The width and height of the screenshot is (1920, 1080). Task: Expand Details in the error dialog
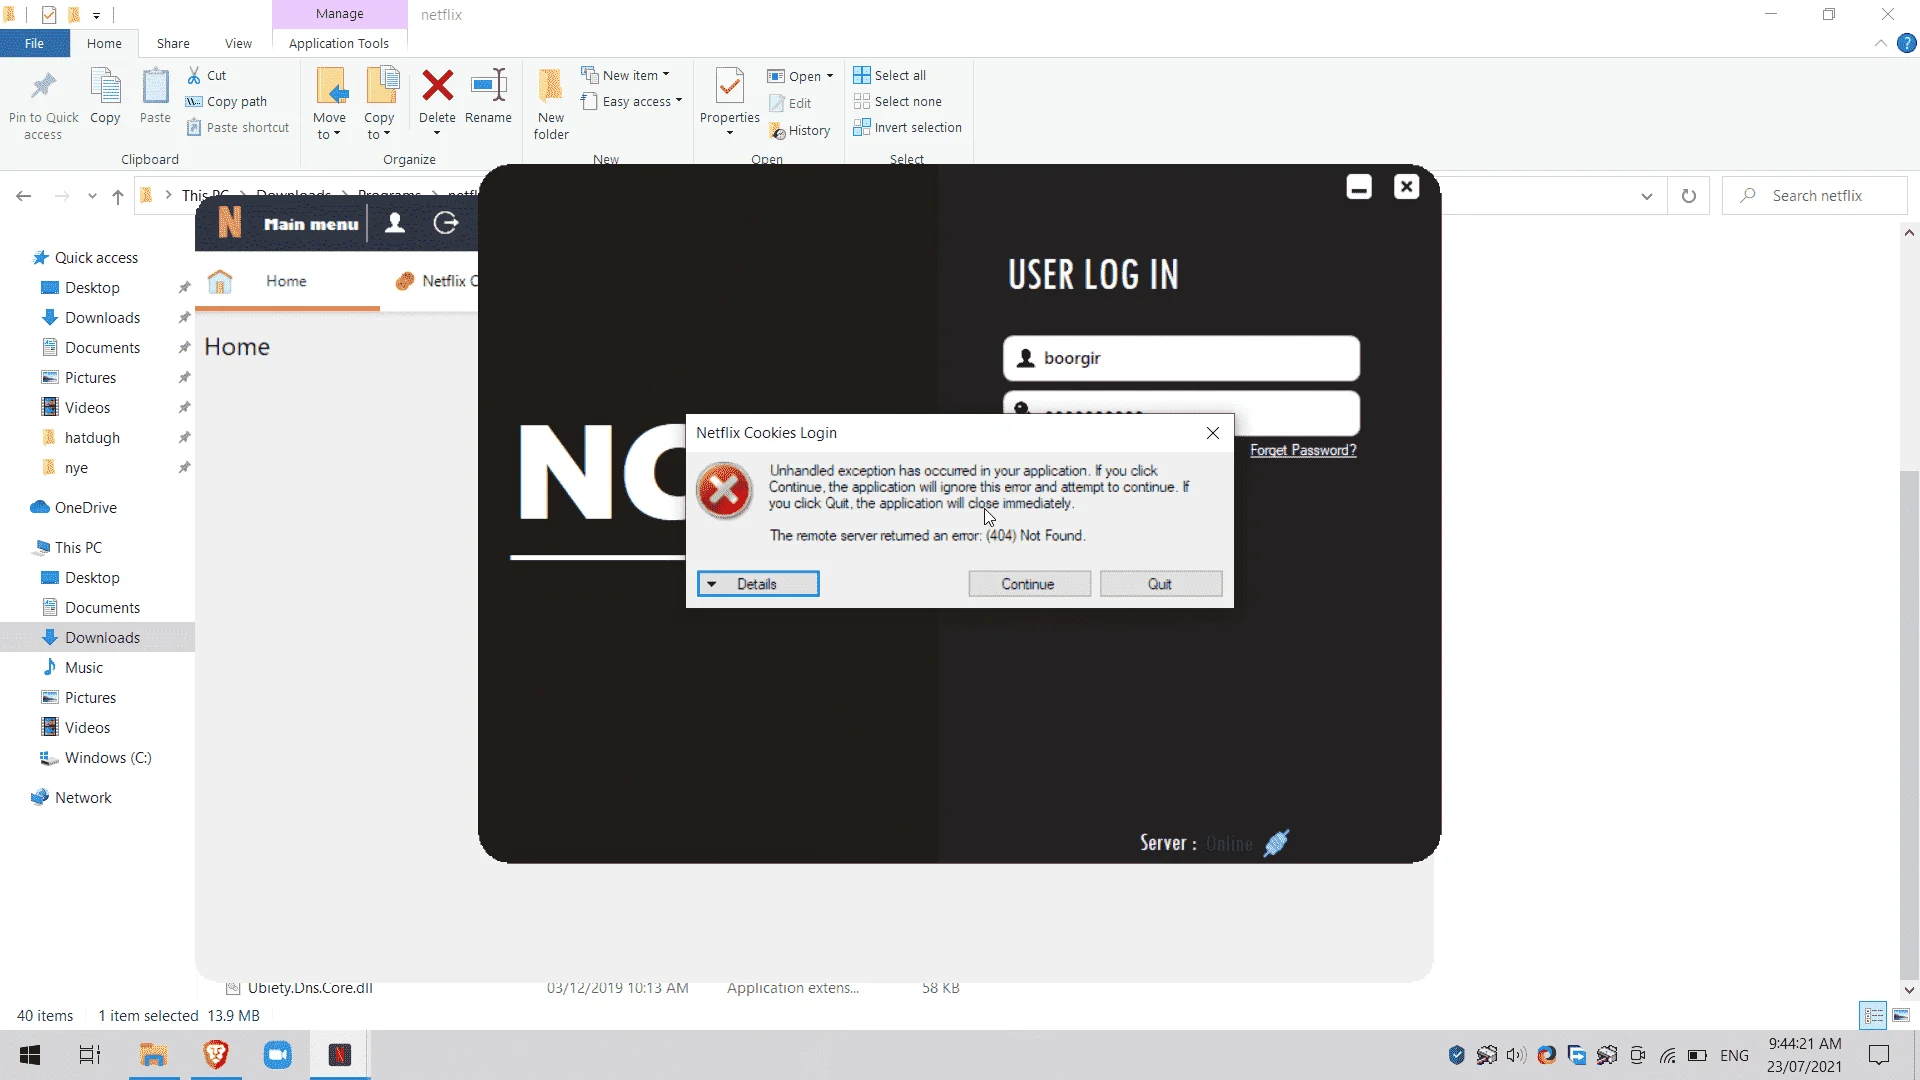[758, 584]
